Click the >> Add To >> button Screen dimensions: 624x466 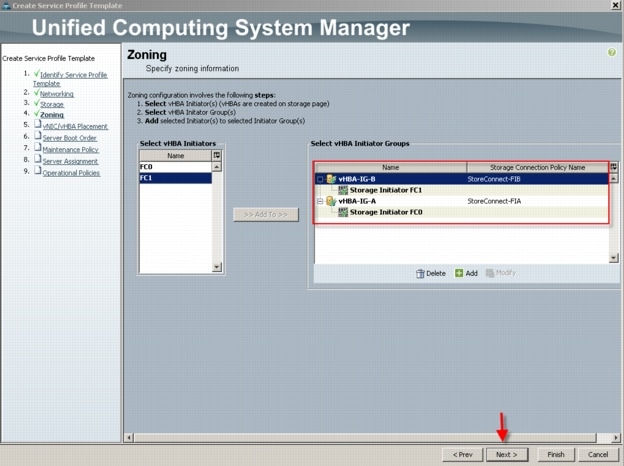pyautogui.click(x=266, y=214)
